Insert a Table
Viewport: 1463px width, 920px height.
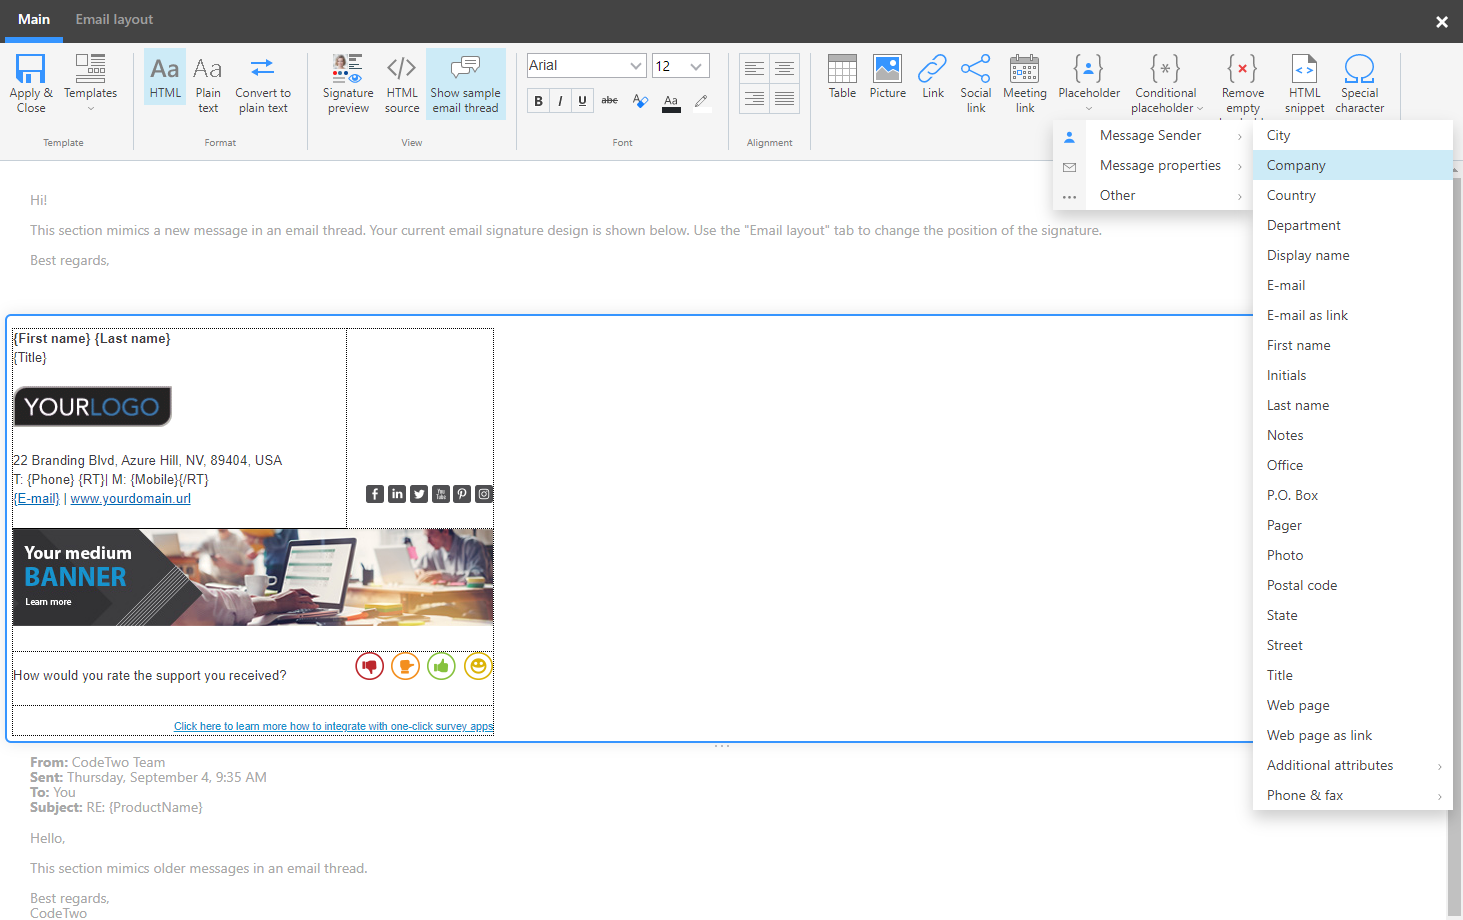841,82
